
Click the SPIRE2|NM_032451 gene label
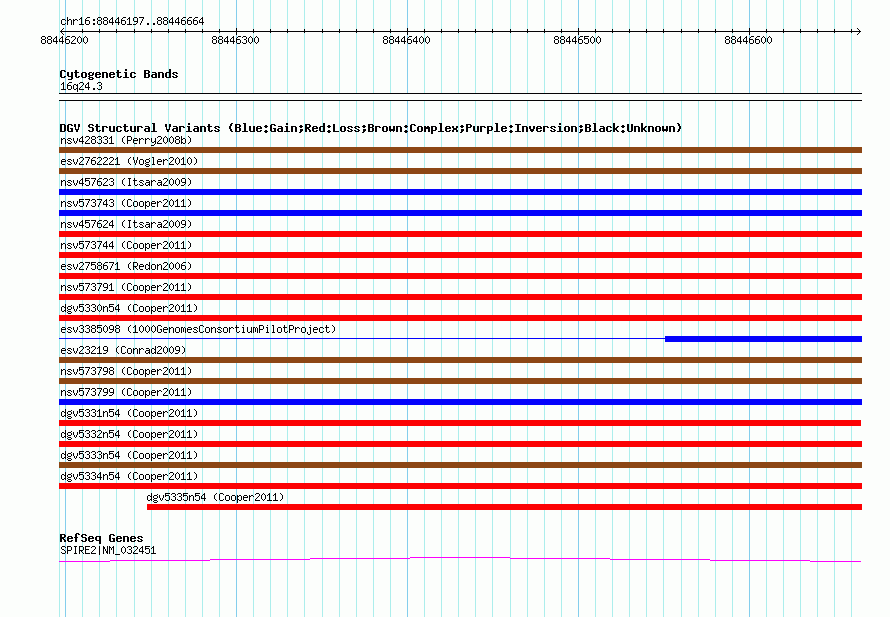click(108, 550)
